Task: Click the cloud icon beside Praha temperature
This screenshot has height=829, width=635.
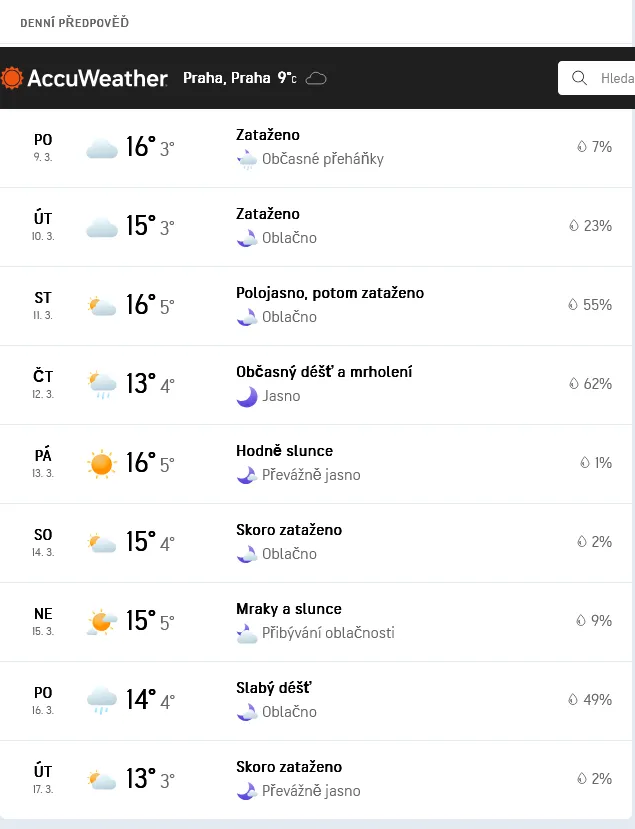Action: coord(316,78)
